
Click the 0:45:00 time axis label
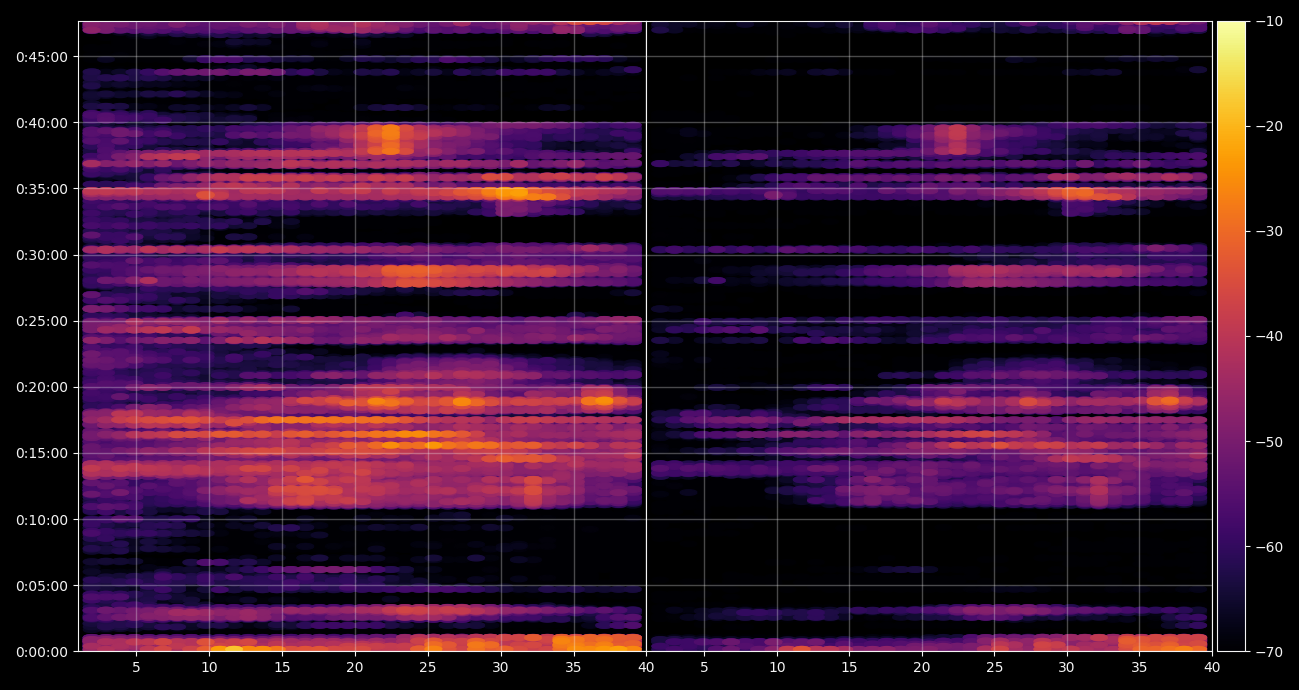[x=41, y=57]
